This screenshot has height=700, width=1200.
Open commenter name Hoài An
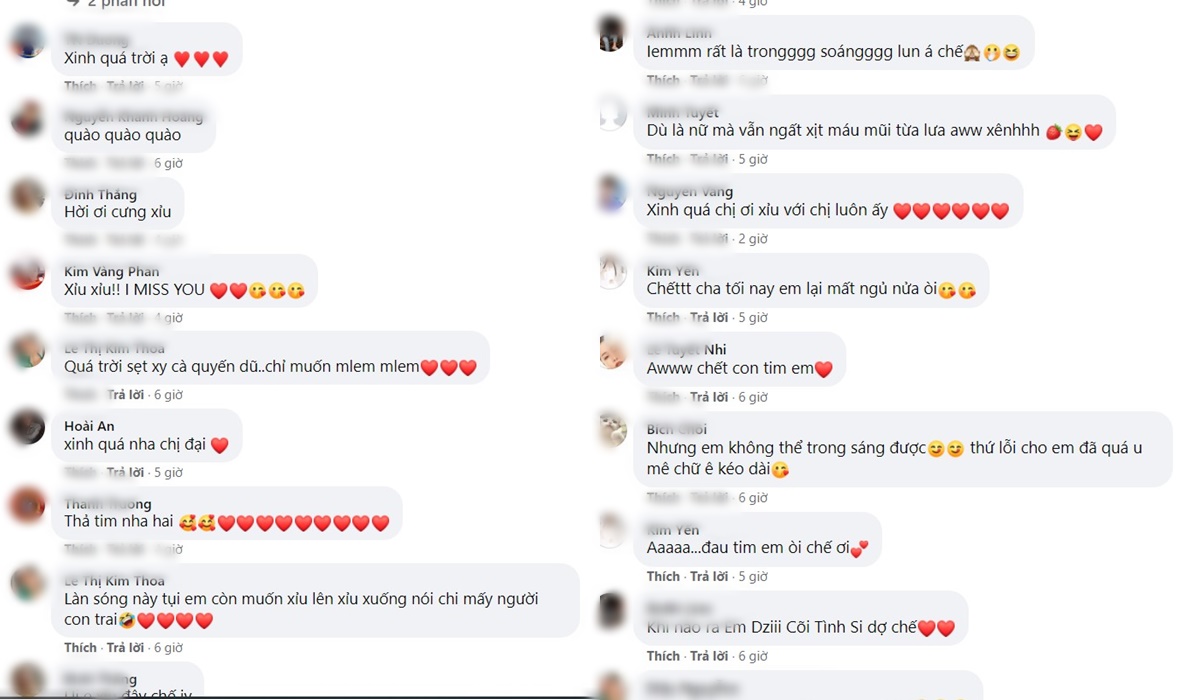point(89,426)
